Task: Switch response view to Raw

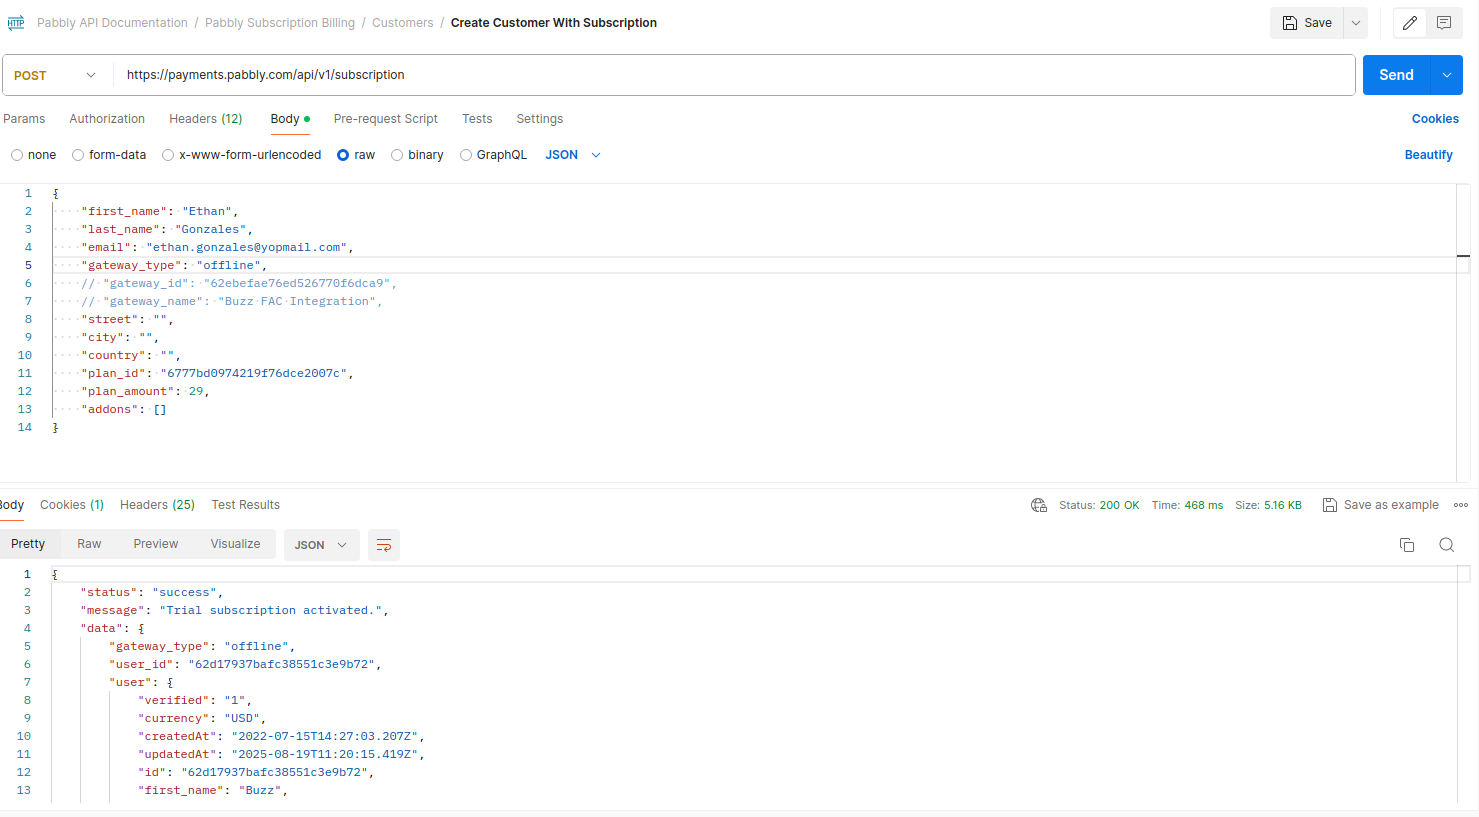Action: click(x=89, y=544)
